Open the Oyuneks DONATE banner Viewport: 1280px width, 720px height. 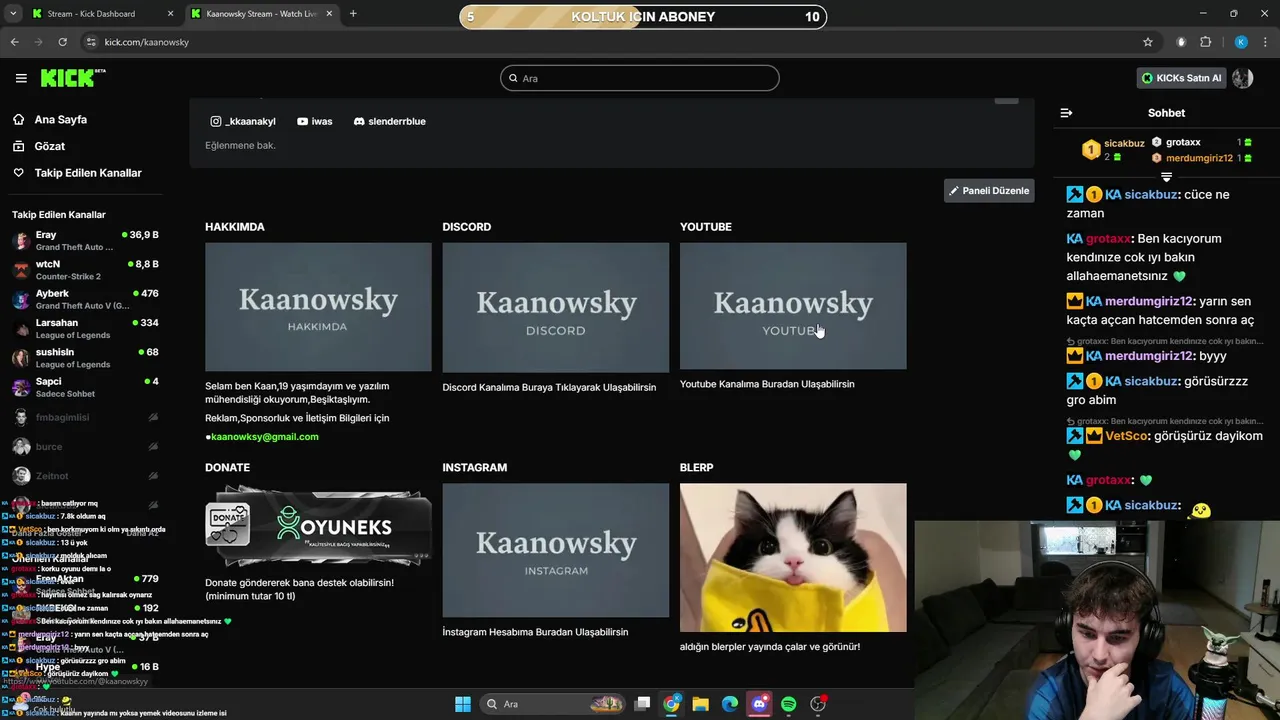pyautogui.click(x=318, y=526)
